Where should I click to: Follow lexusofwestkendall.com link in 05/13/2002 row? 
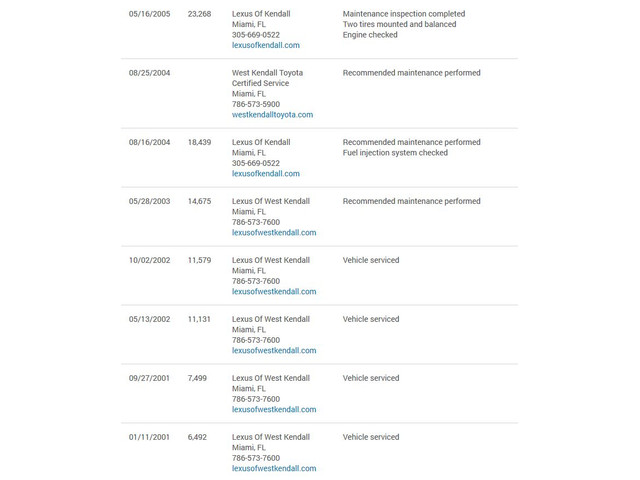click(x=274, y=351)
